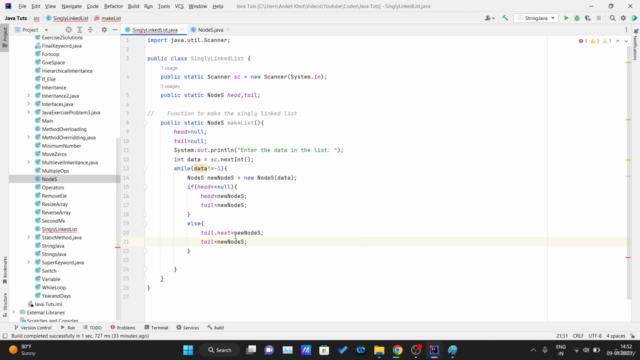Expand all icon in Project panel
The width and height of the screenshot is (640, 360).
80,30
